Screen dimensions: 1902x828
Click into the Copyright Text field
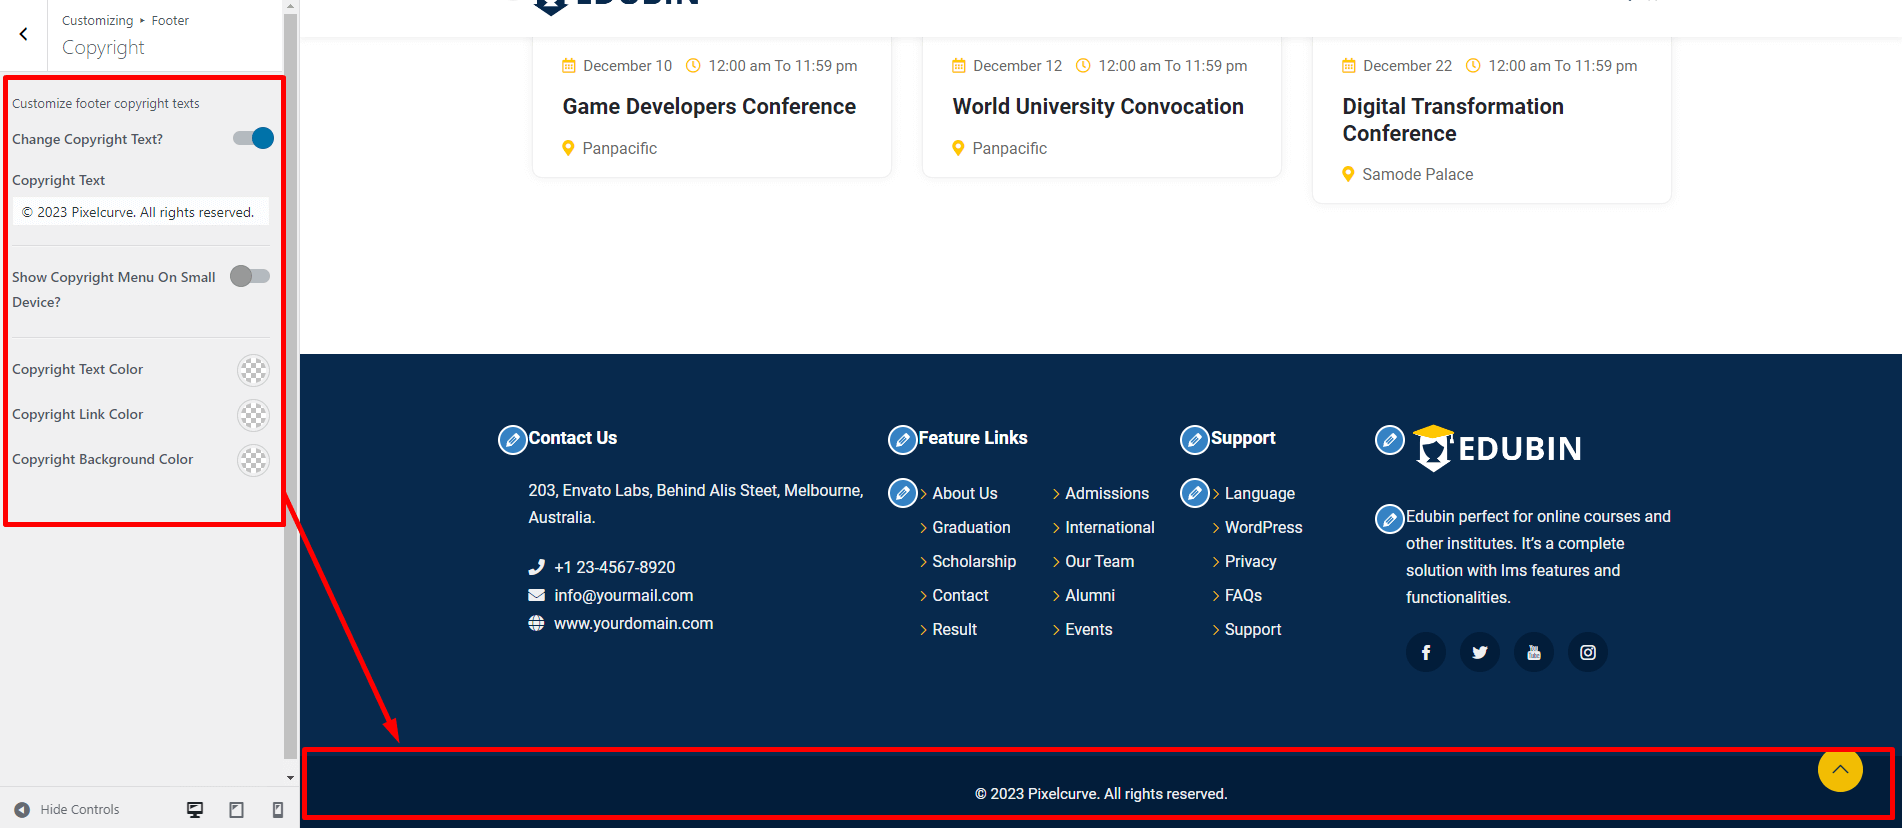[141, 212]
